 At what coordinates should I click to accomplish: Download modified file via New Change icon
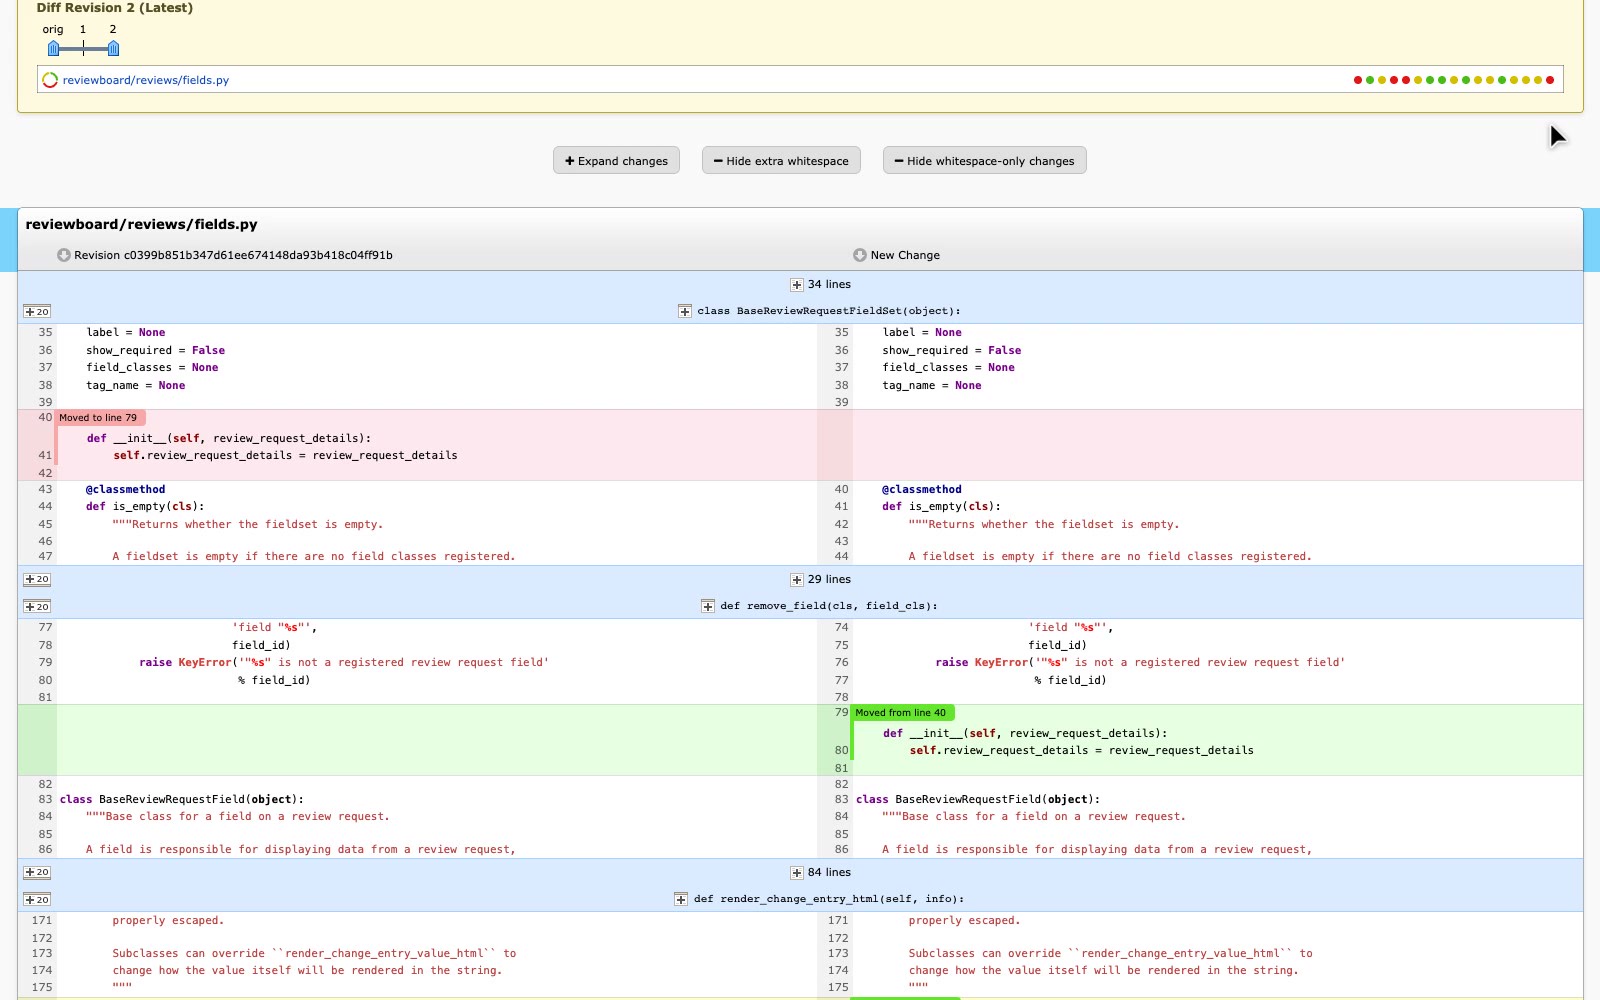click(x=860, y=255)
